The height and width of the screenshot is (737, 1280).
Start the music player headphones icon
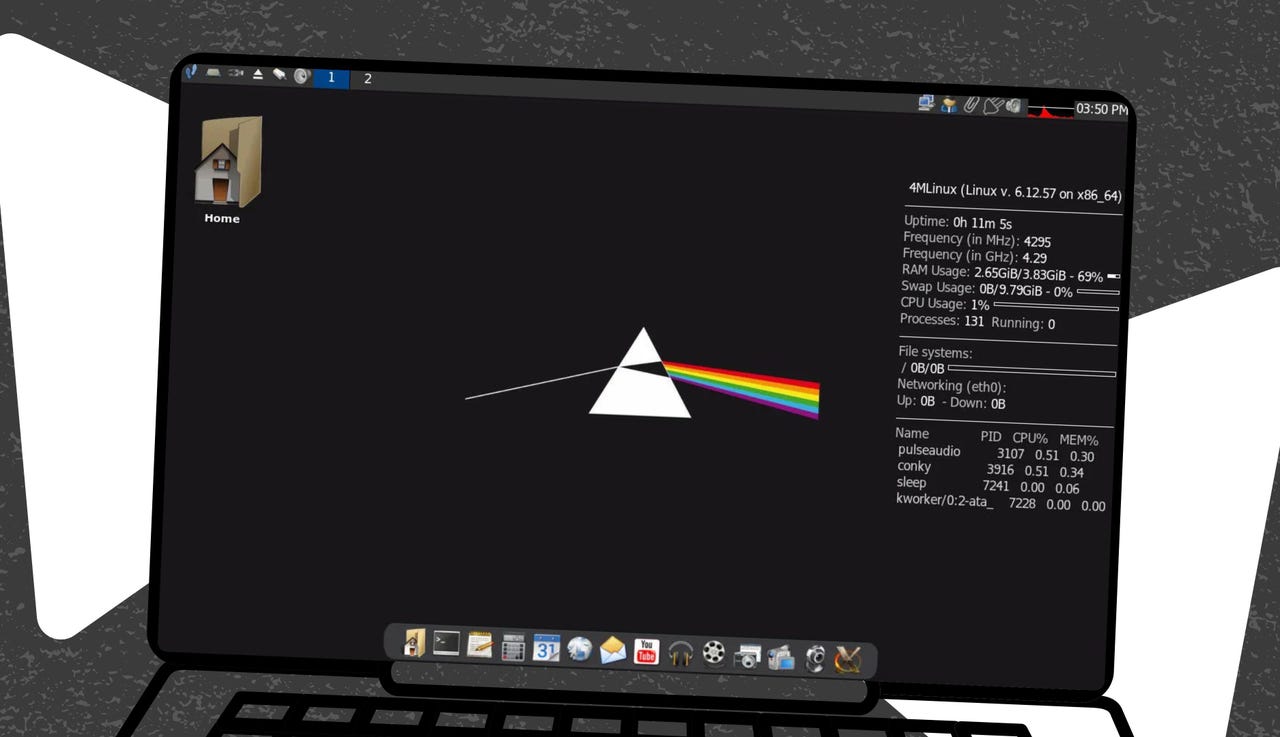coord(679,652)
